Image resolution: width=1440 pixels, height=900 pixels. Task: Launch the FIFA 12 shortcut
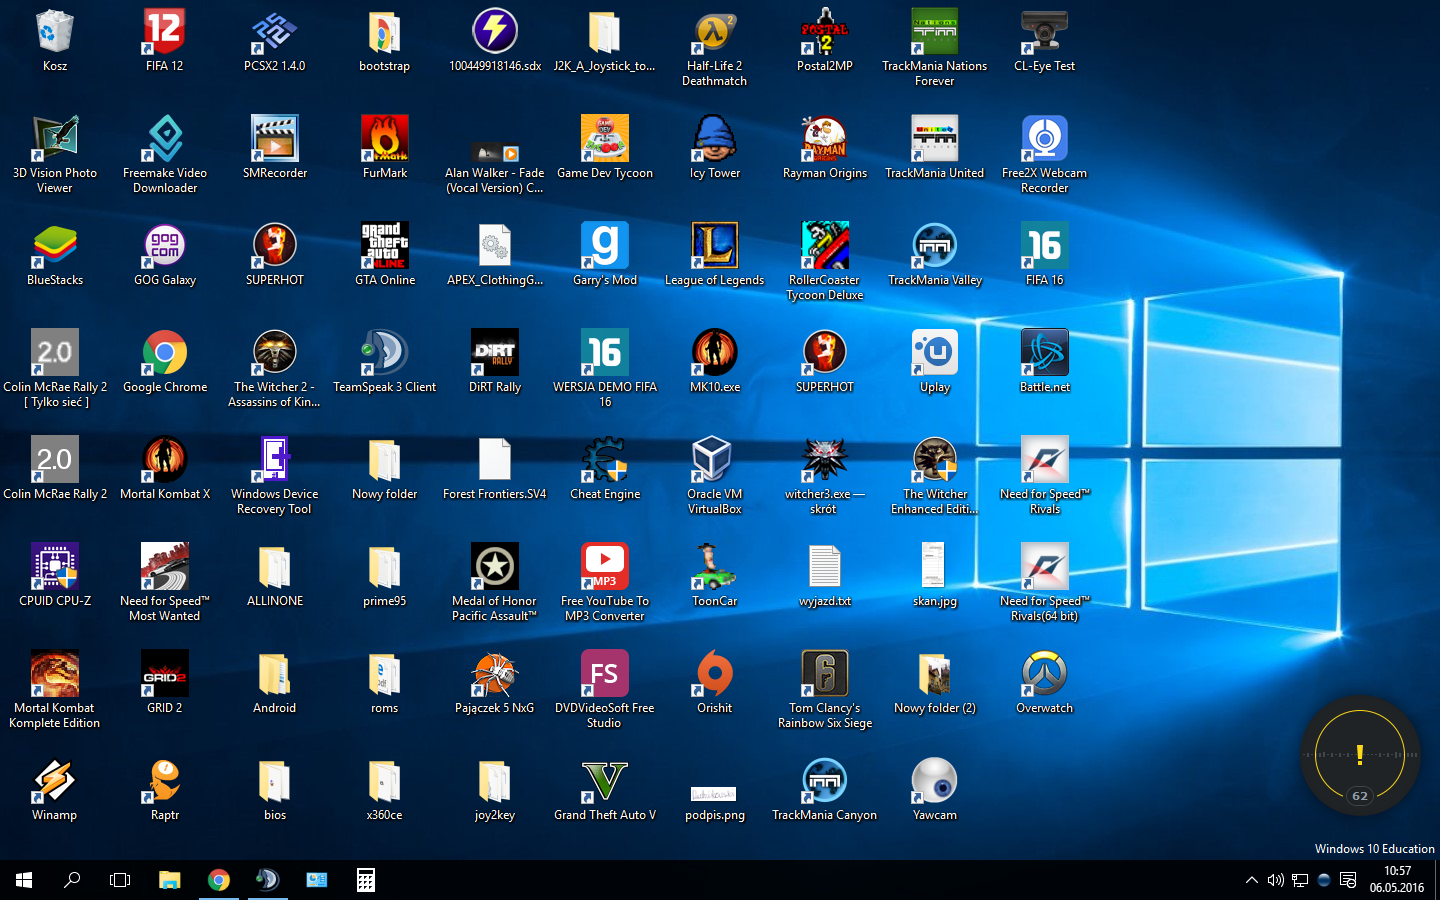[x=165, y=32]
